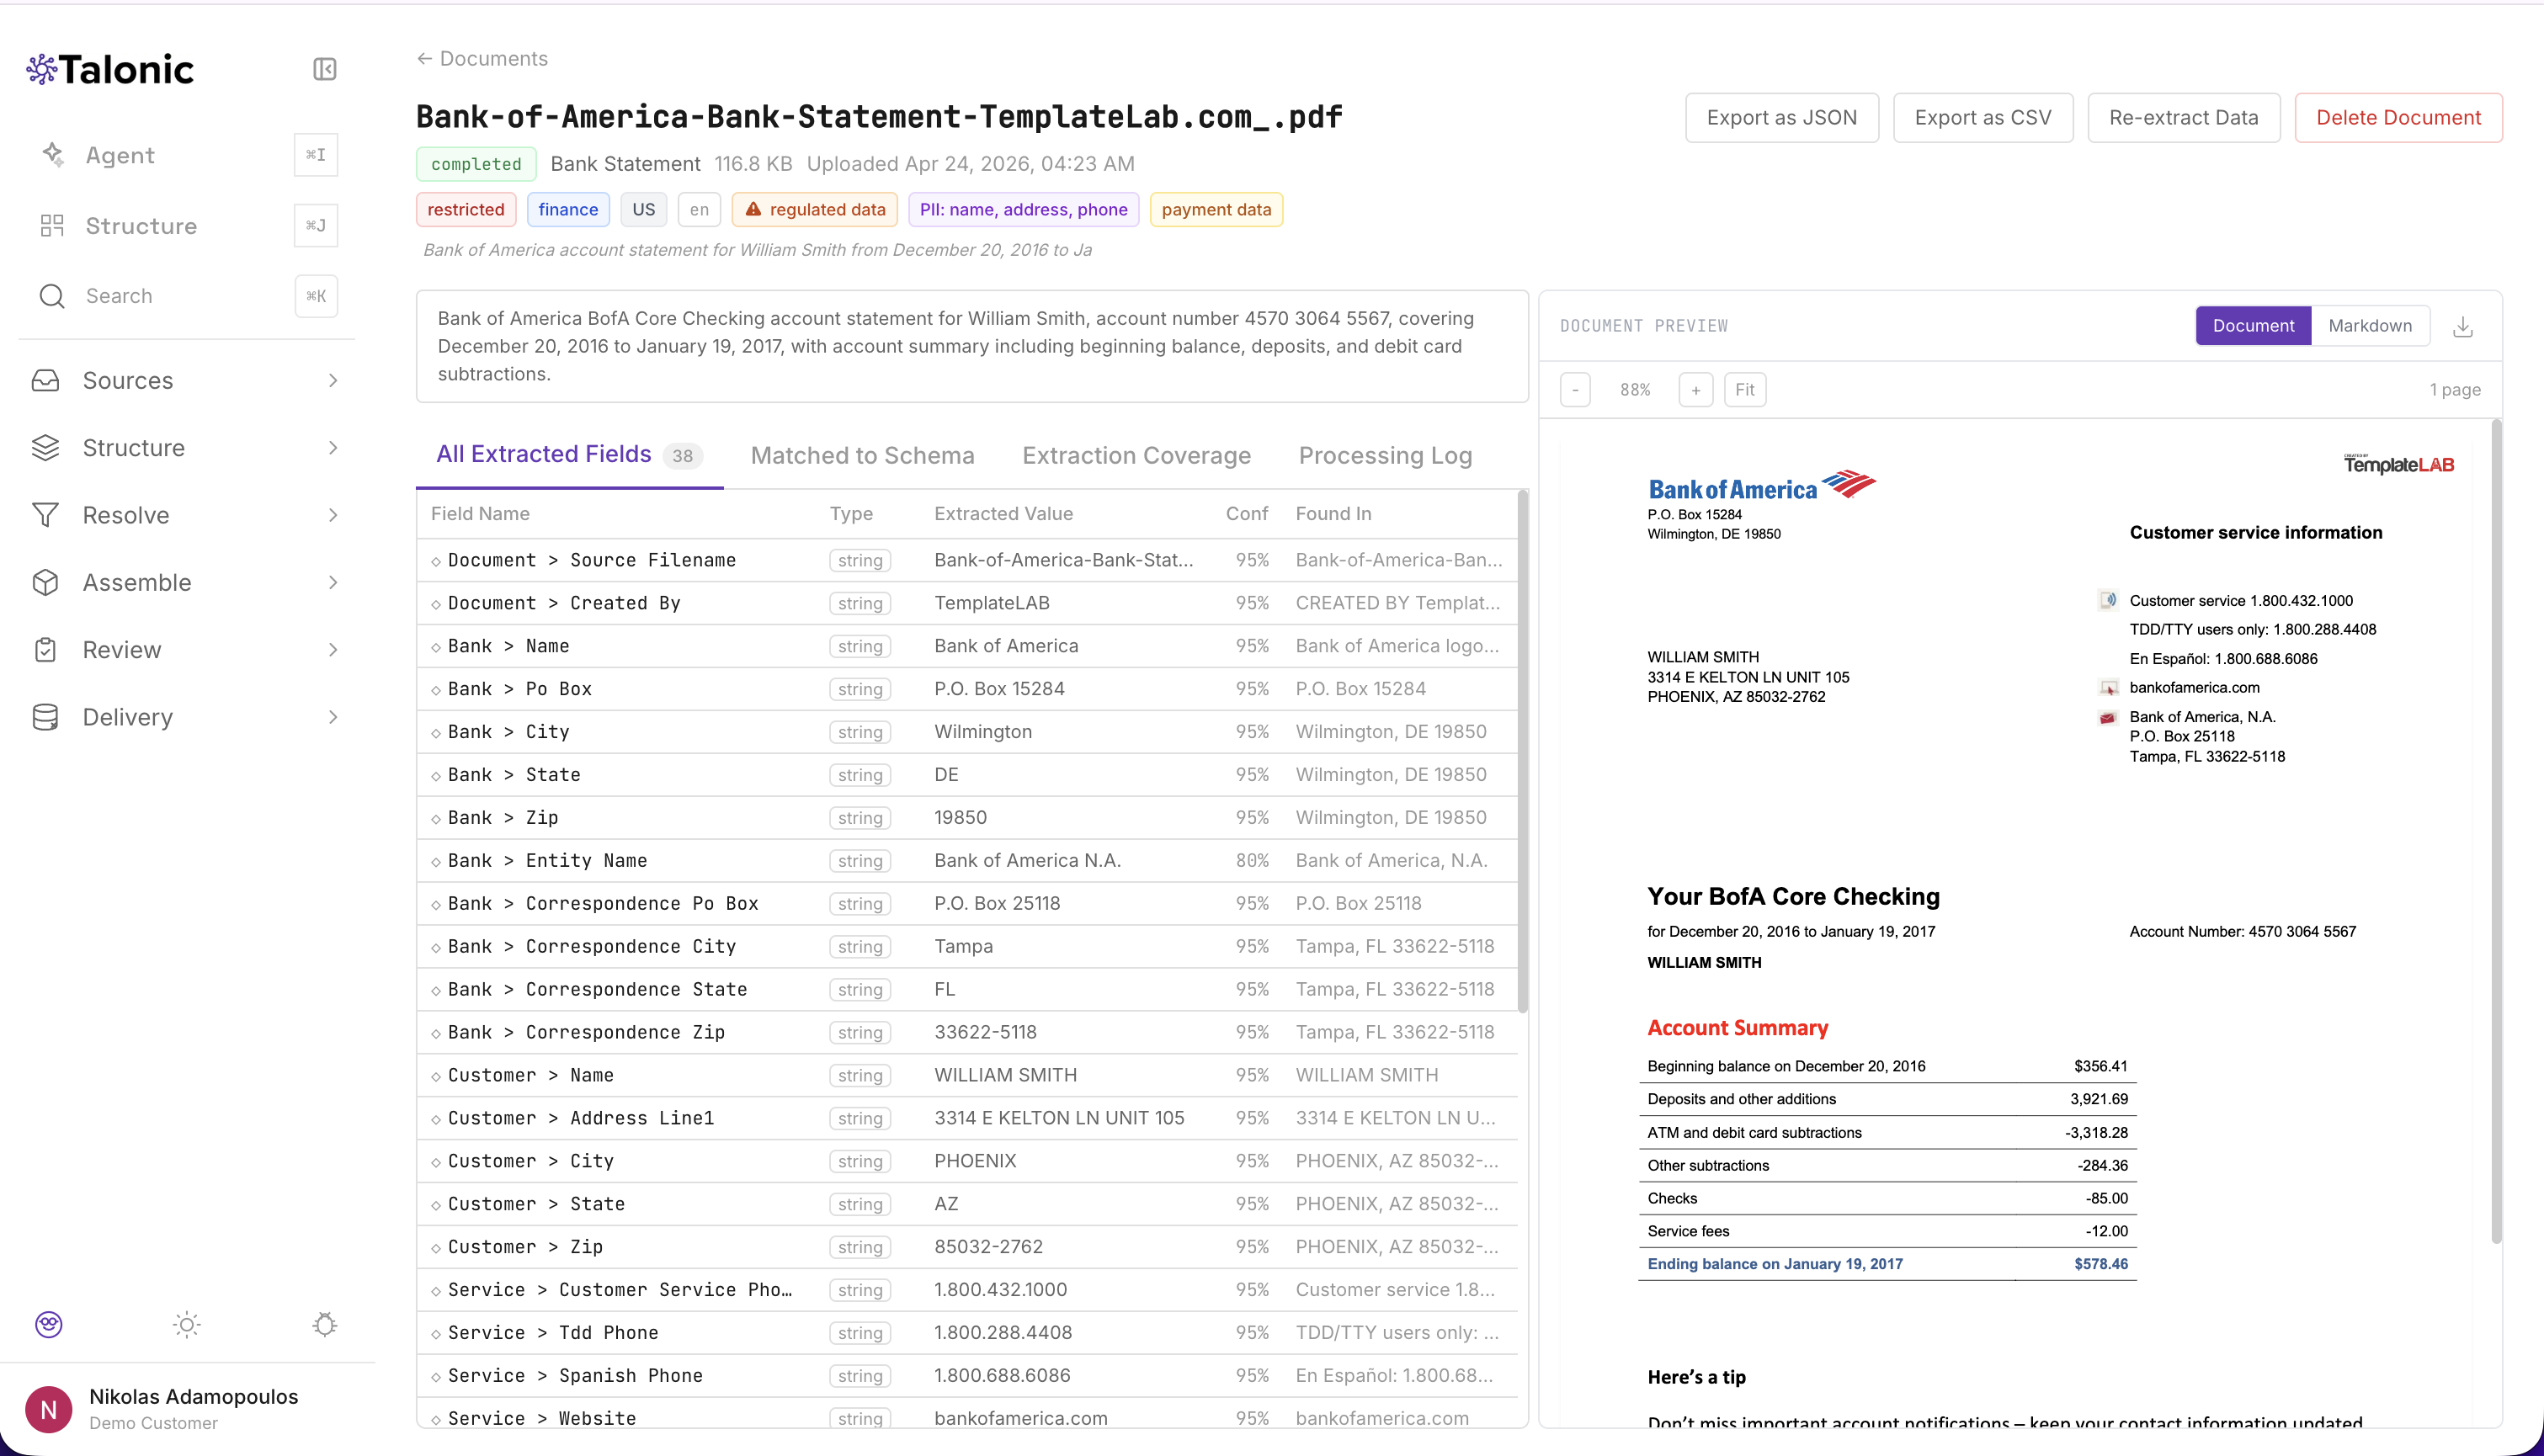Open the All Extracted Fields tab
The height and width of the screenshot is (1456, 2544).
569,455
